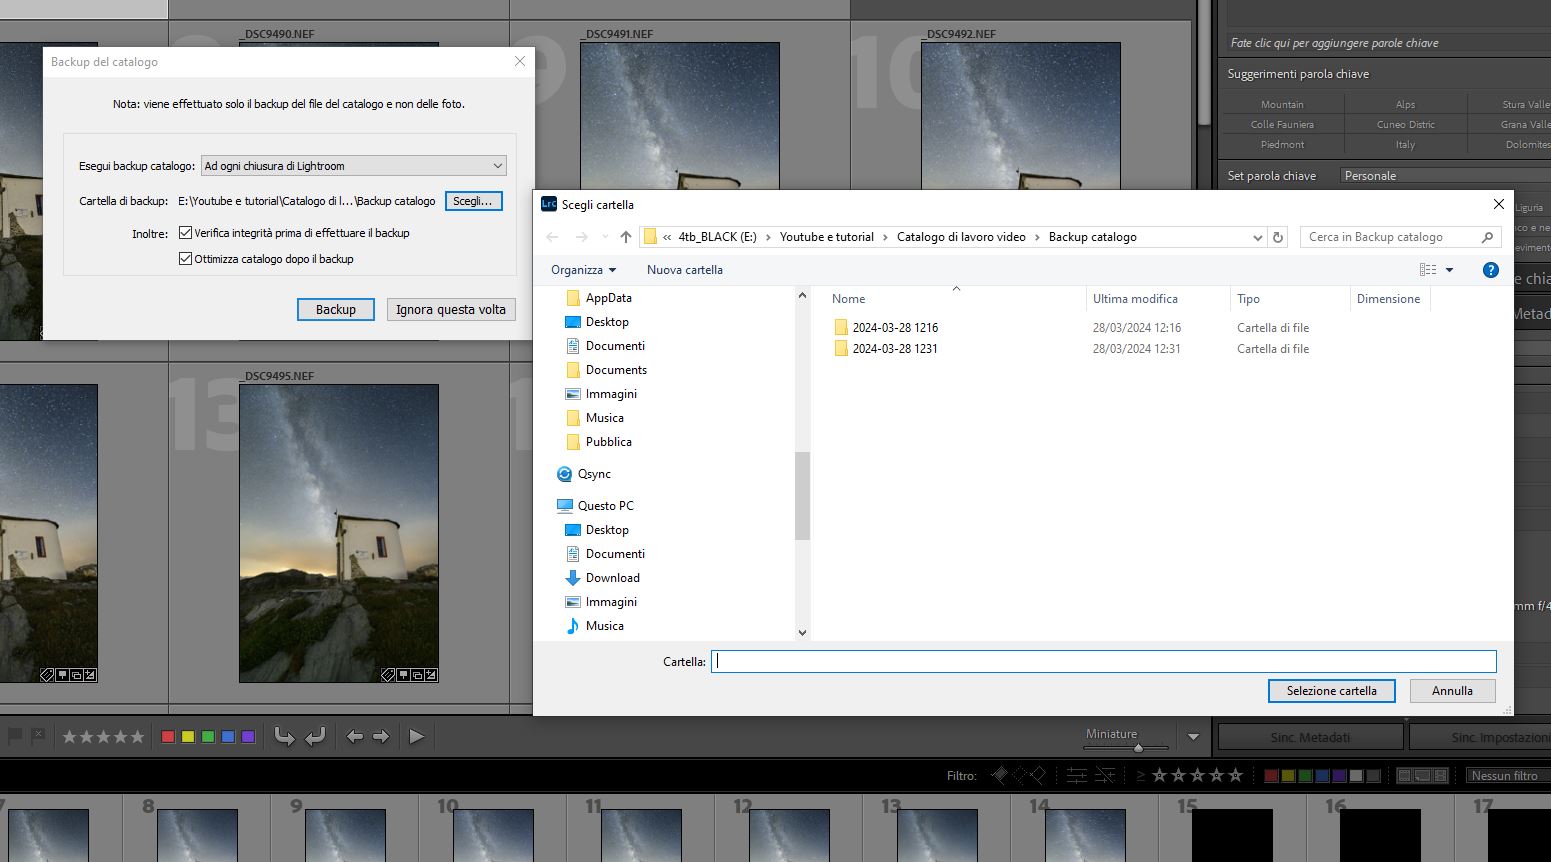Start the impromptu slideshow play button

coord(417,737)
